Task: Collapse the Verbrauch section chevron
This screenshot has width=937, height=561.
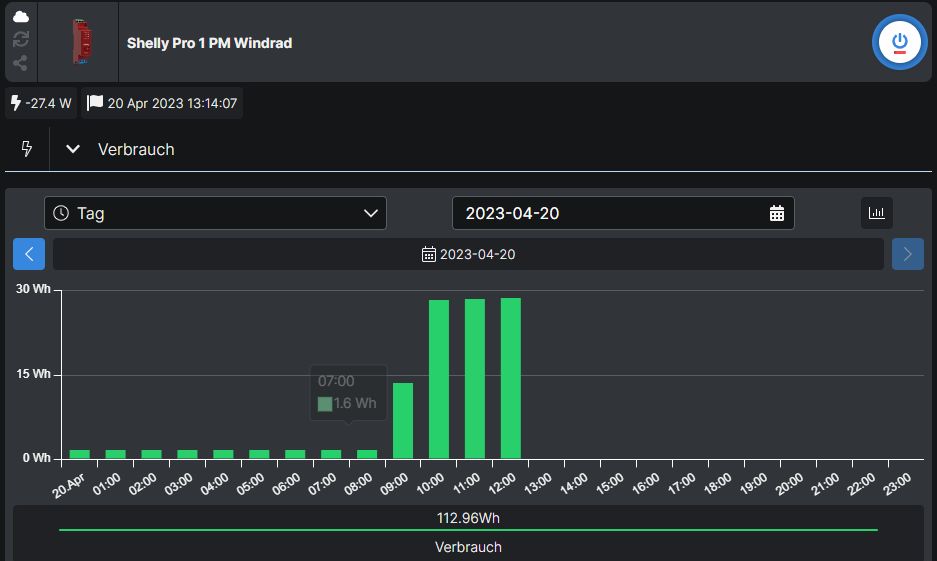Action: coord(72,149)
